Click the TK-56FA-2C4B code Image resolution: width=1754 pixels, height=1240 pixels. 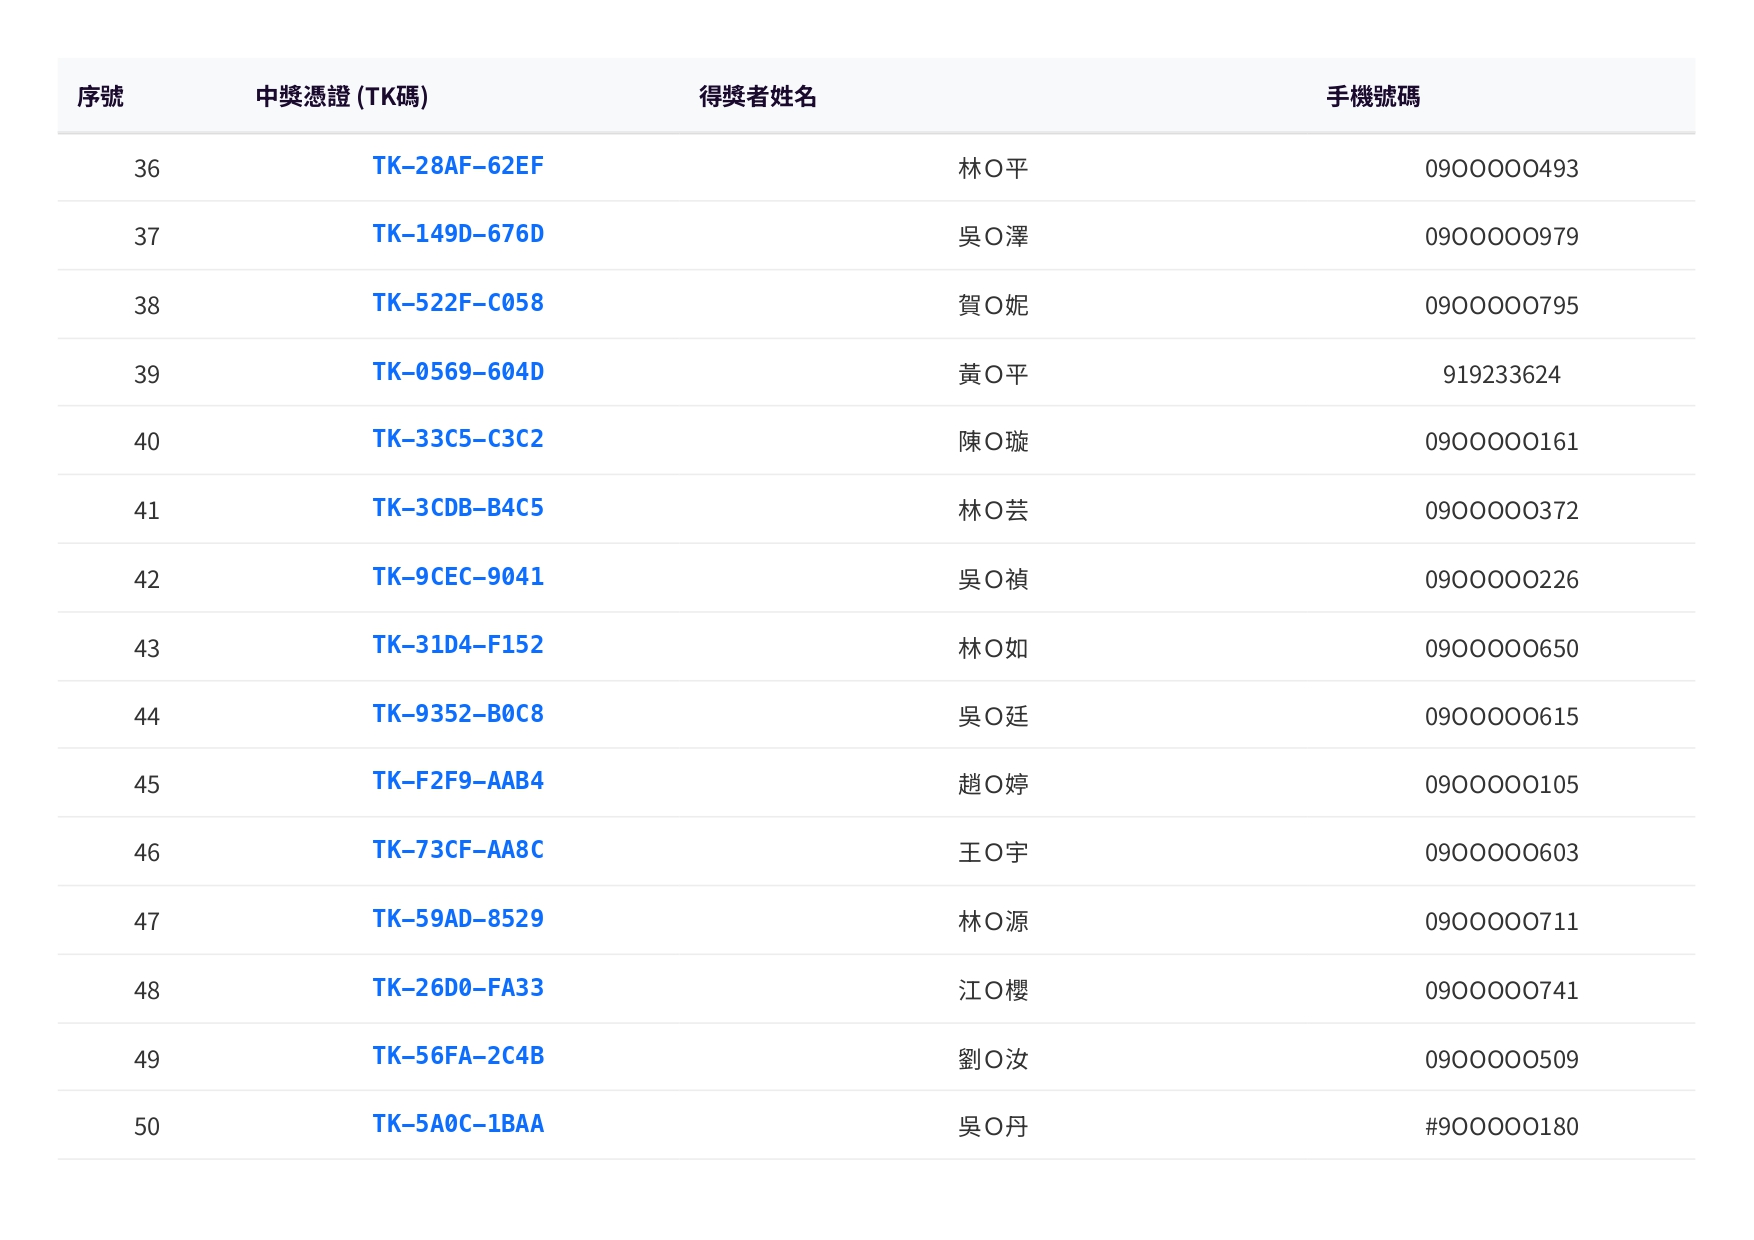click(x=457, y=1056)
